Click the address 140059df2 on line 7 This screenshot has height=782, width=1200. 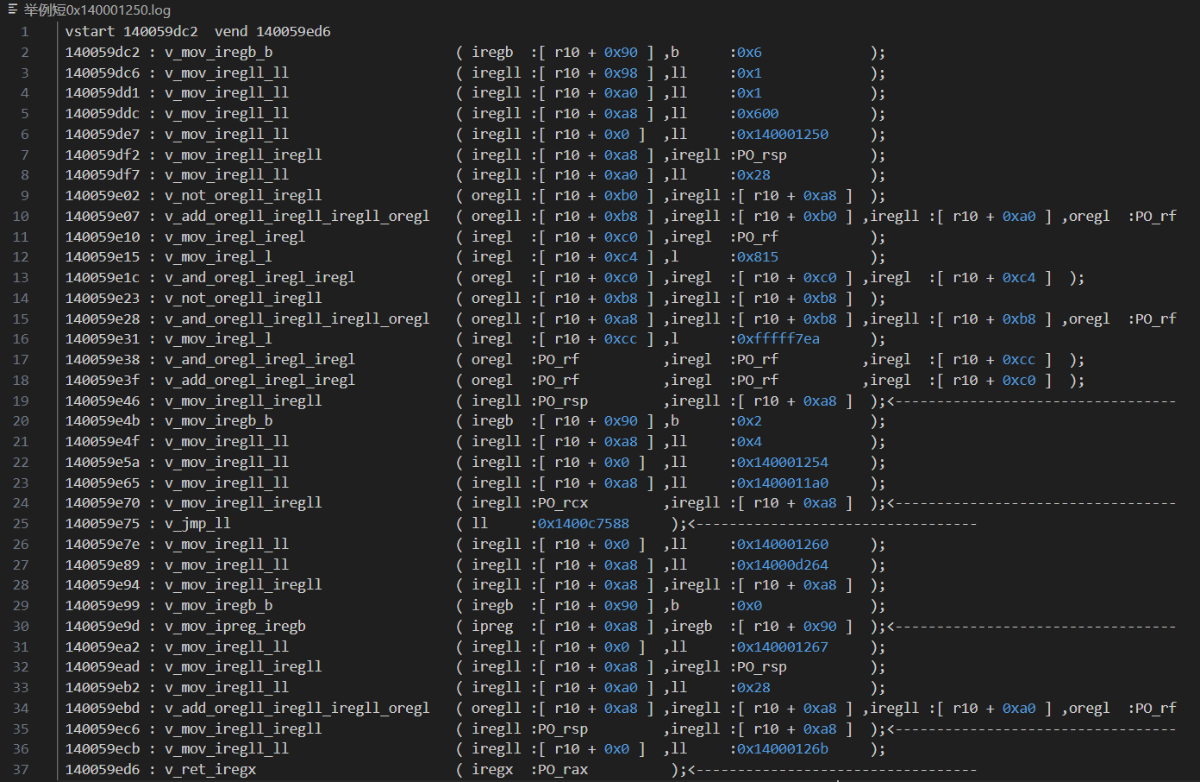[102, 155]
